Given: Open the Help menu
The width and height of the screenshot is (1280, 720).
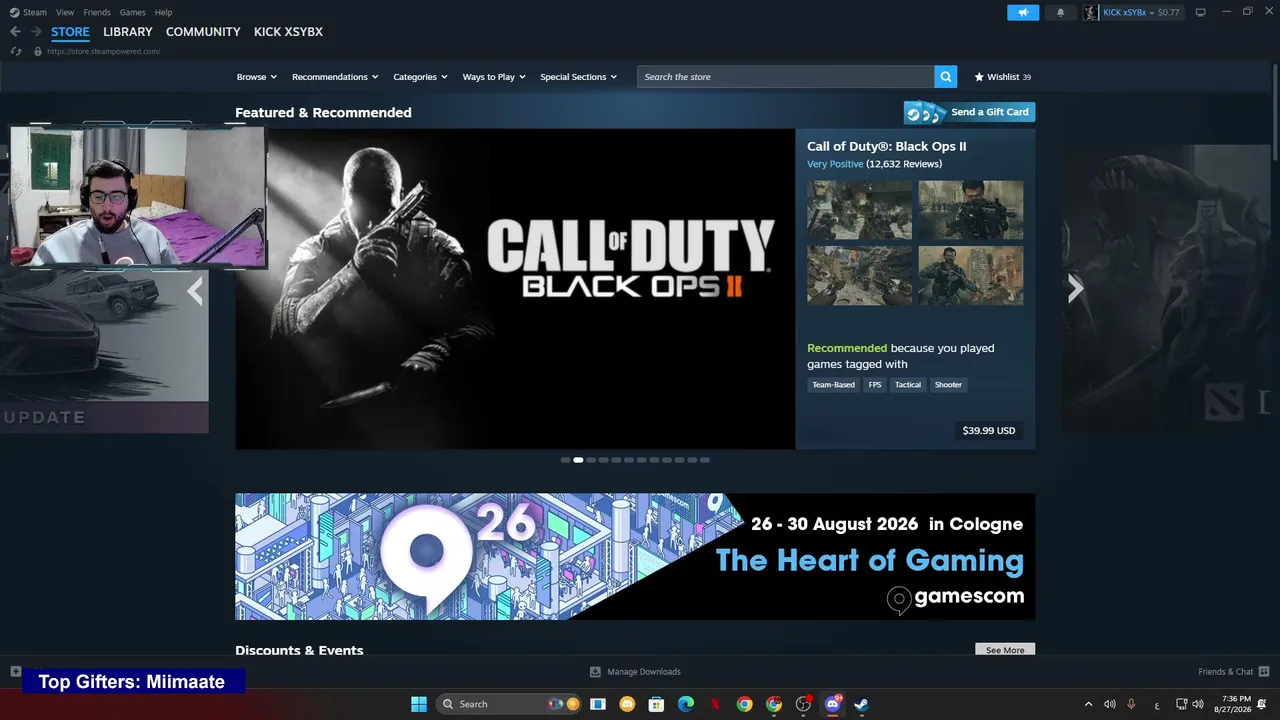Looking at the screenshot, I should click(x=164, y=12).
